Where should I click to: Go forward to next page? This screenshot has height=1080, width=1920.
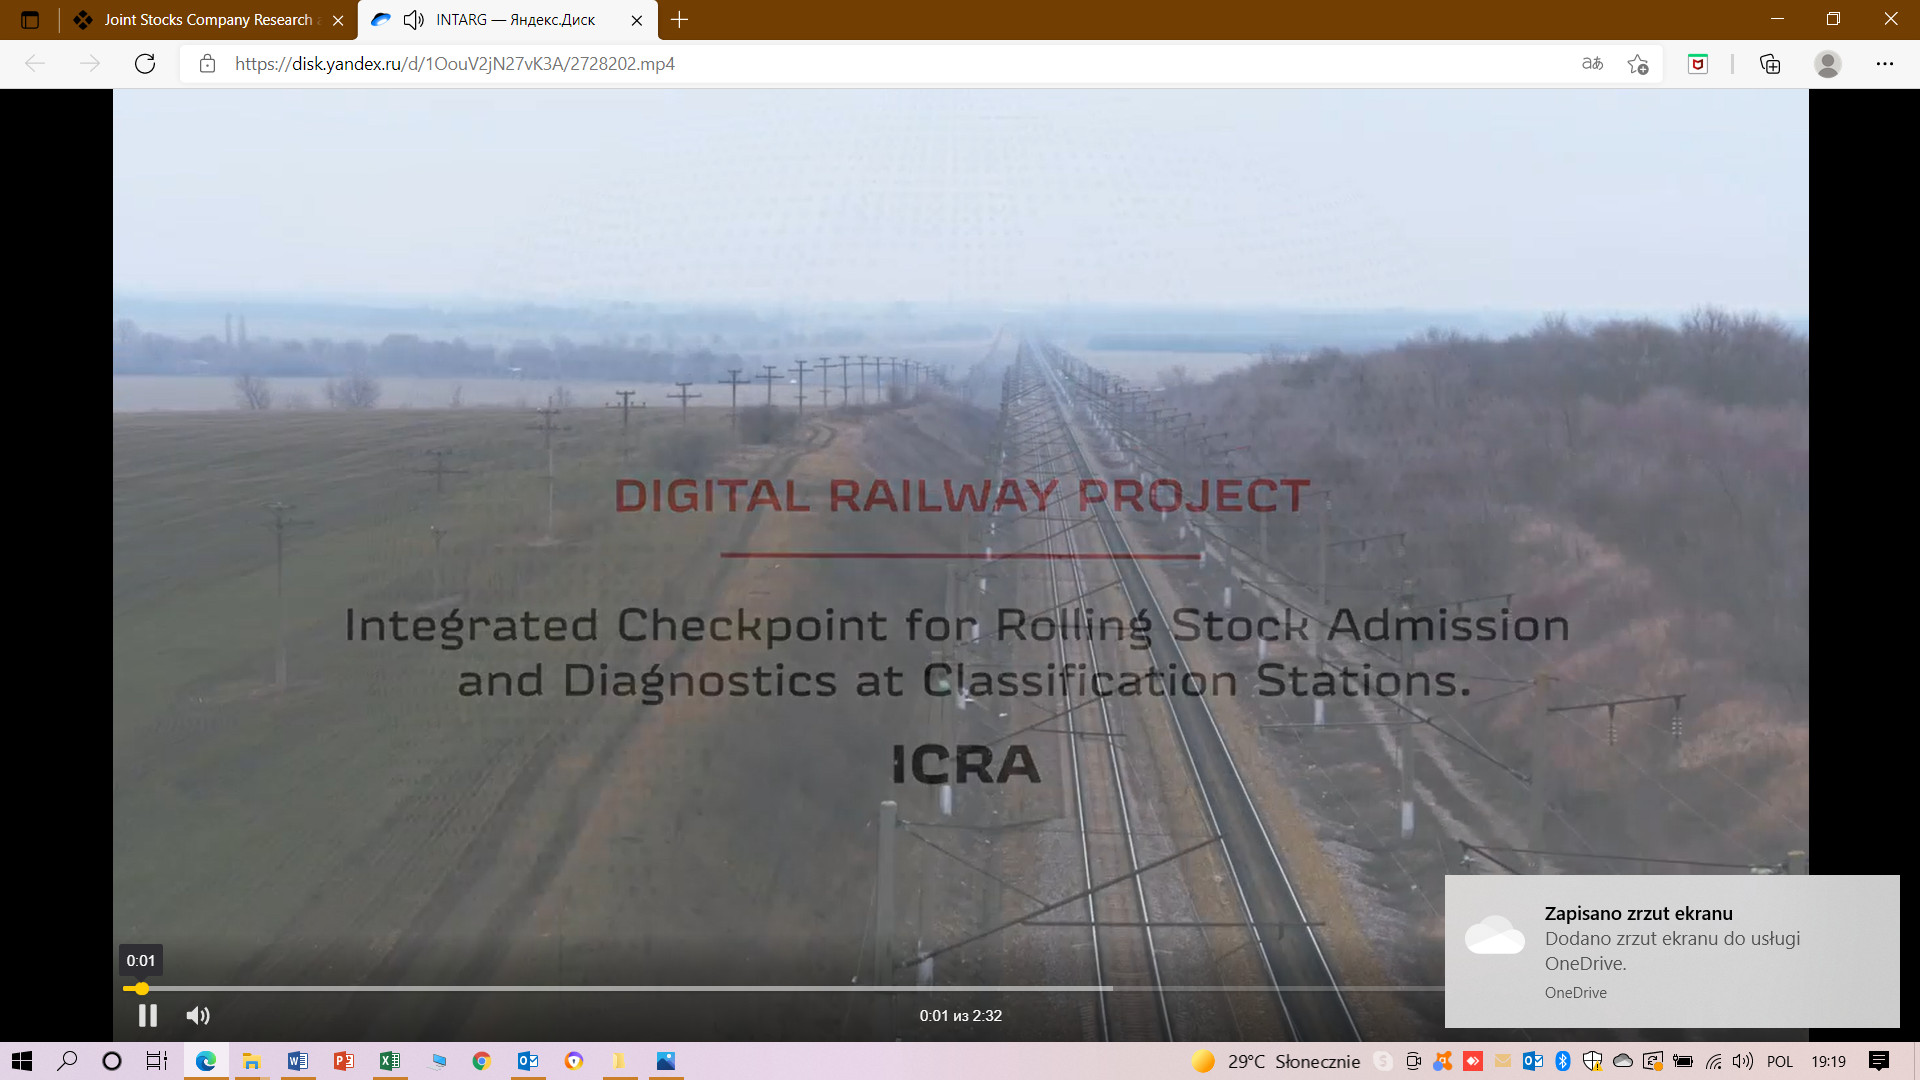tap(90, 64)
